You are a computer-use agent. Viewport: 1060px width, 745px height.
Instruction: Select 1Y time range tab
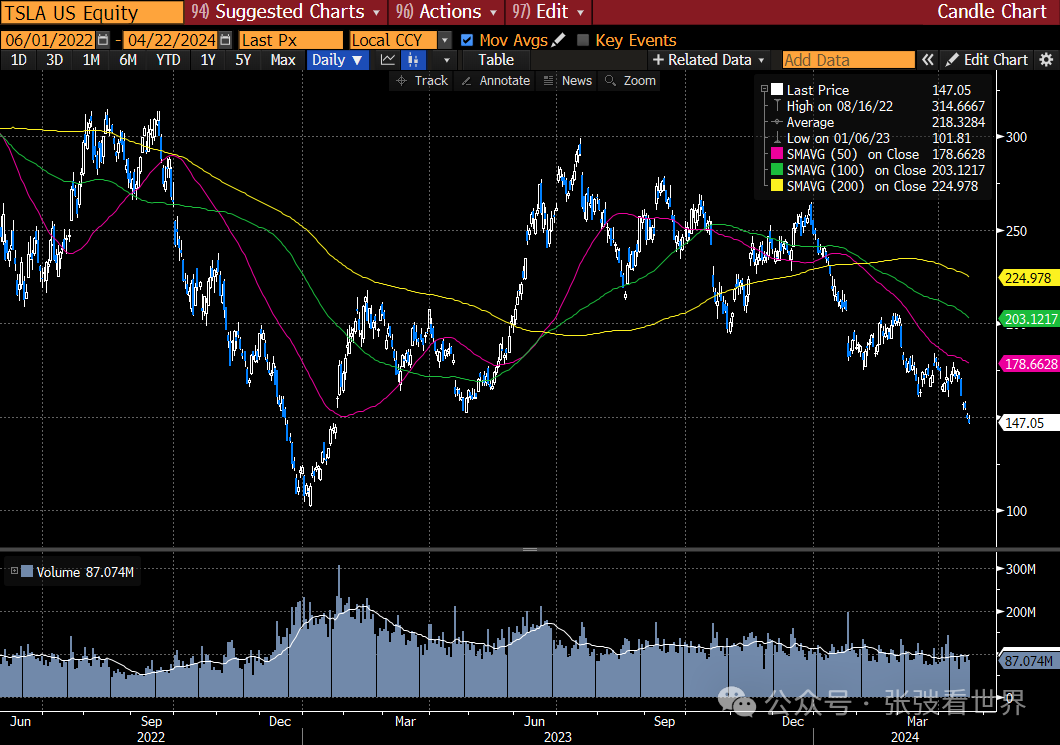(x=208, y=59)
